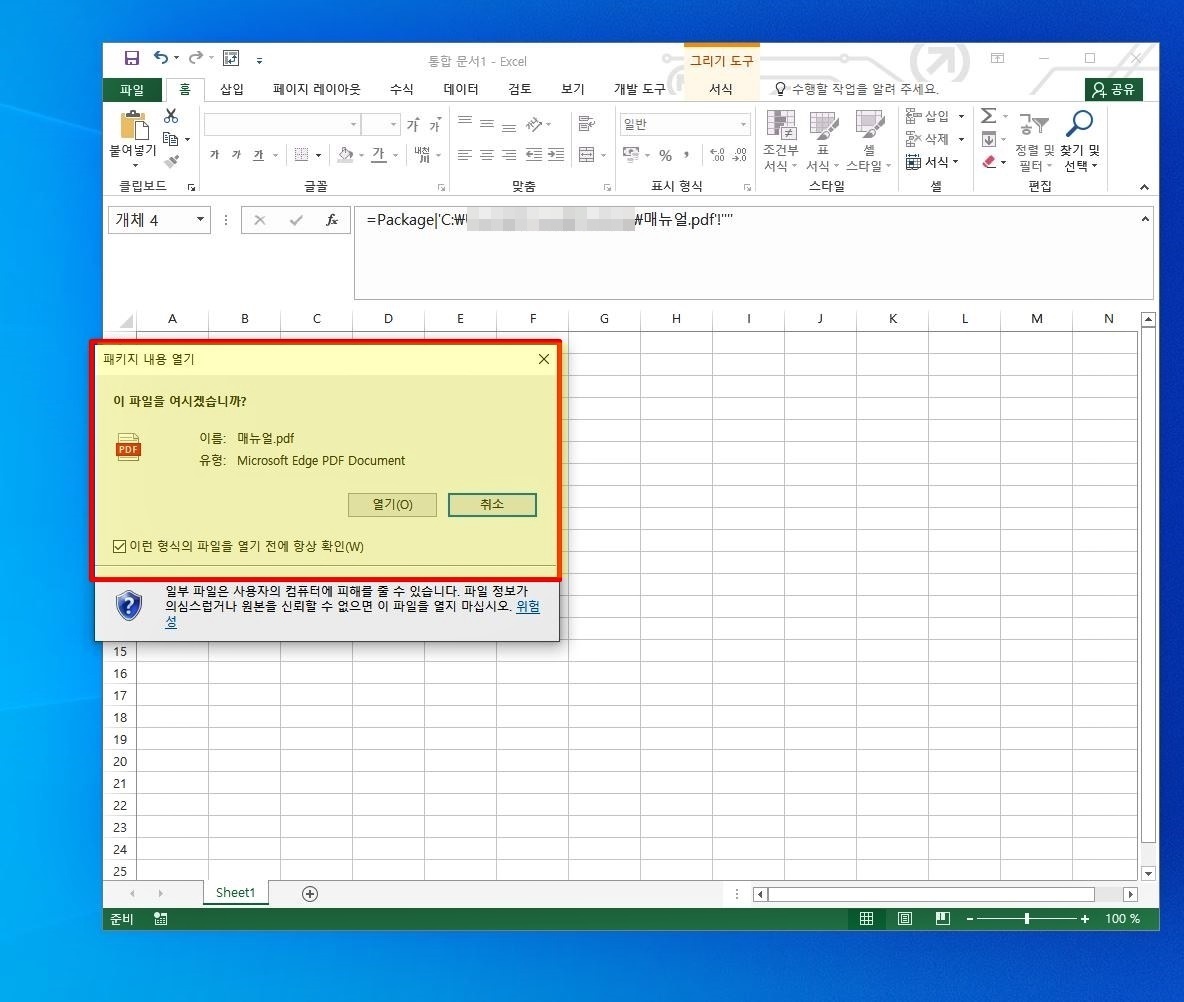This screenshot has width=1184, height=1002.
Task: Click the Undo arrow icon
Action: click(x=161, y=57)
